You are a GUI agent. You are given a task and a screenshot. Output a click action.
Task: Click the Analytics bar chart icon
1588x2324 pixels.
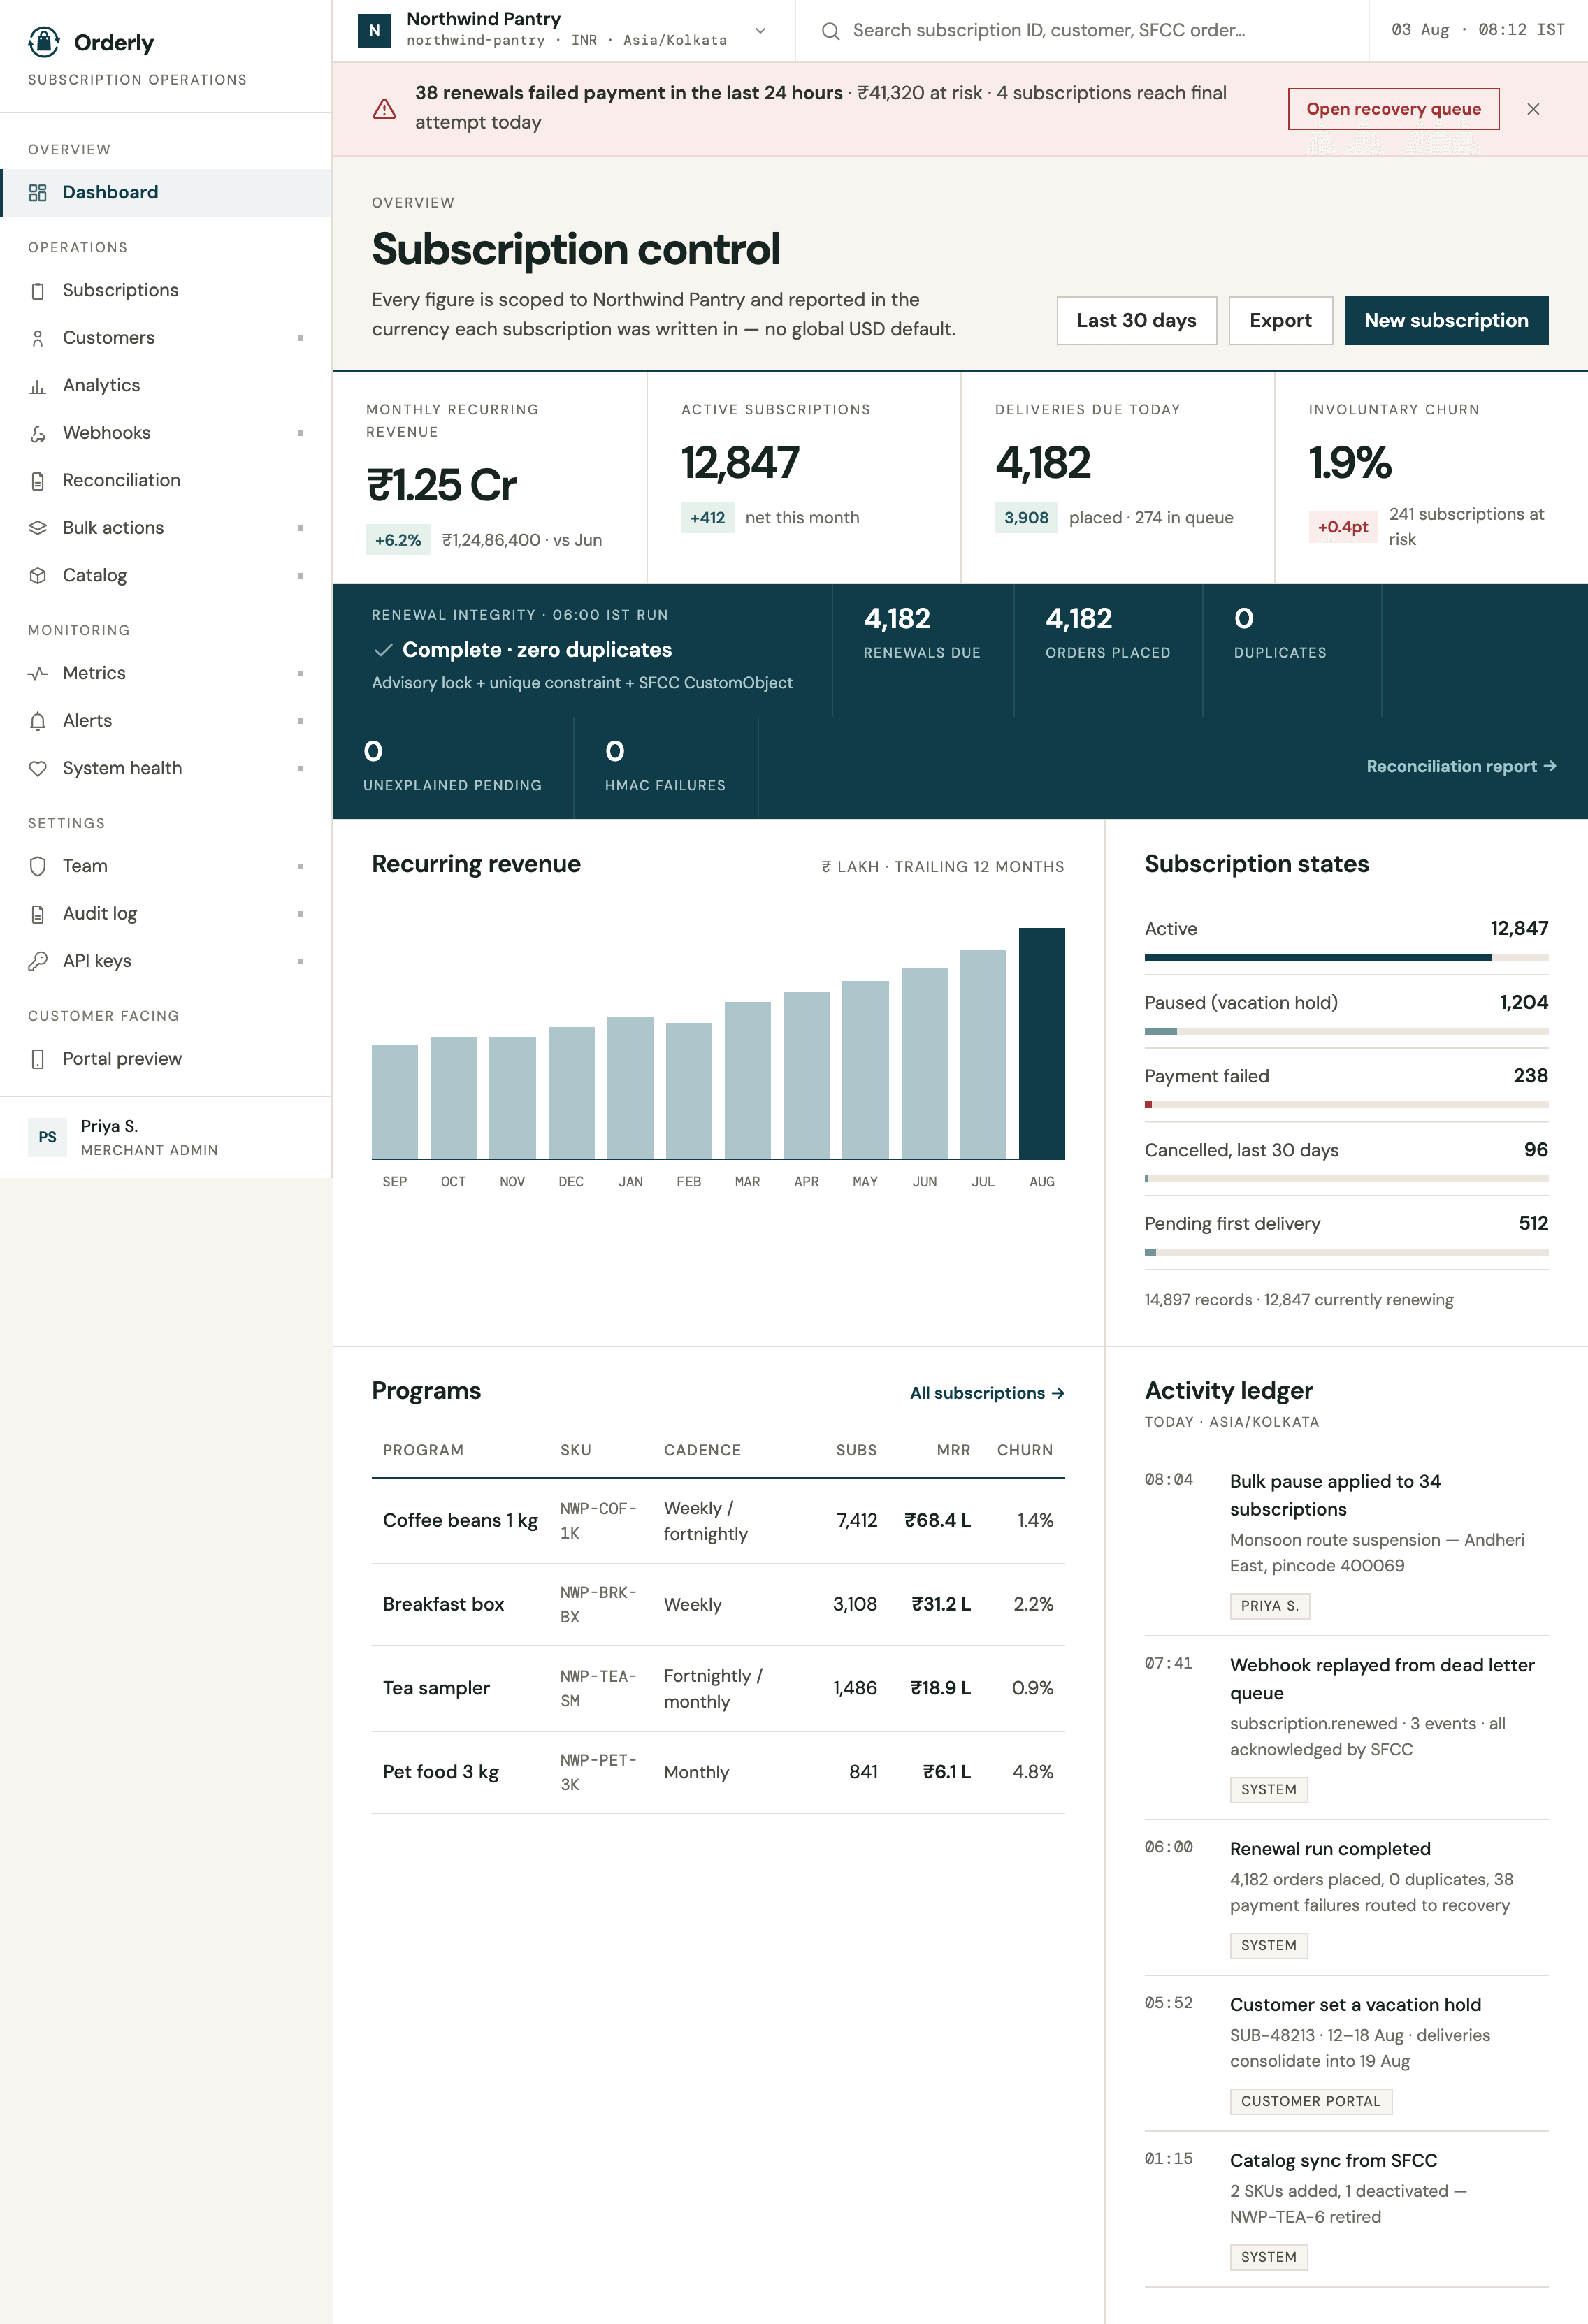click(38, 386)
